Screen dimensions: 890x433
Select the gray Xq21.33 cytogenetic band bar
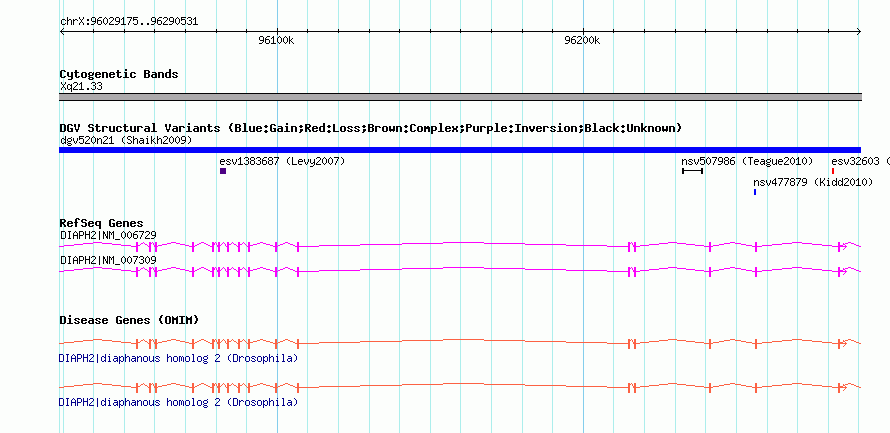tap(460, 97)
